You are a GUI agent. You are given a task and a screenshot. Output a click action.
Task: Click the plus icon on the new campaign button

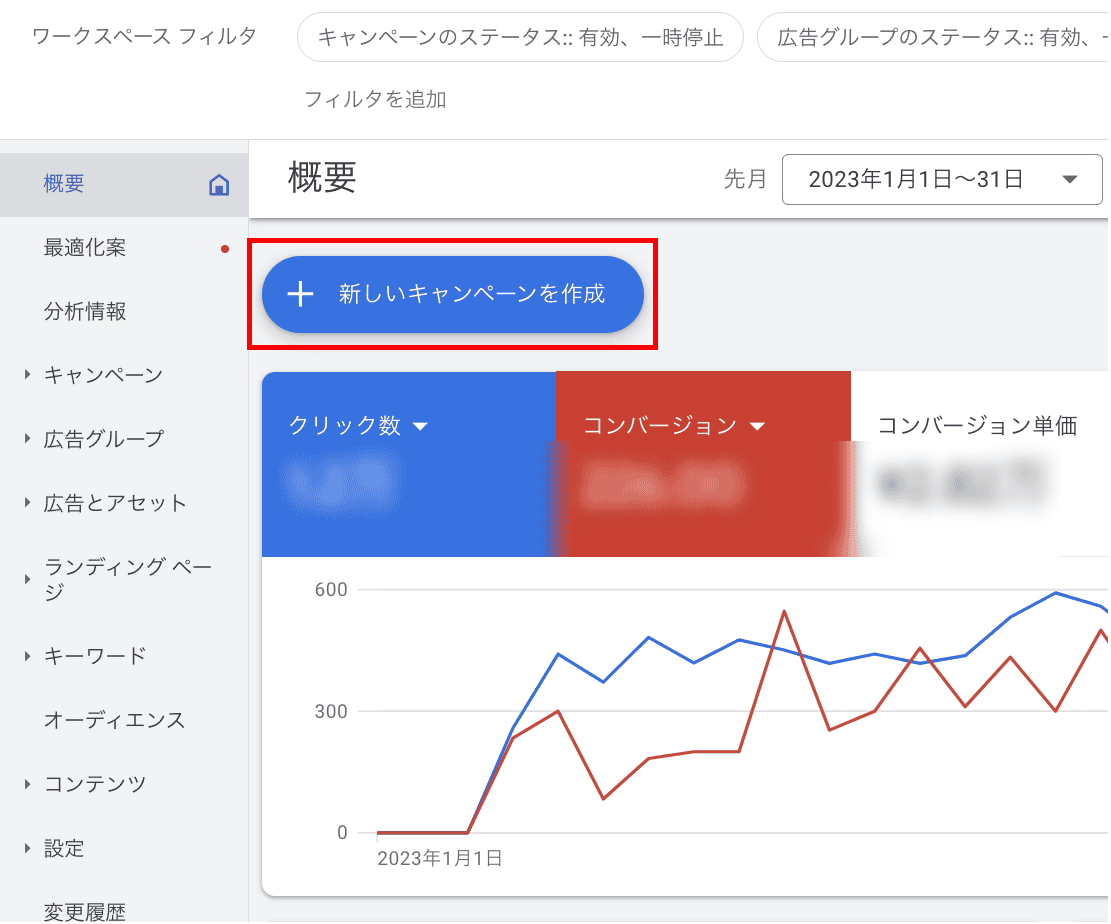point(300,294)
